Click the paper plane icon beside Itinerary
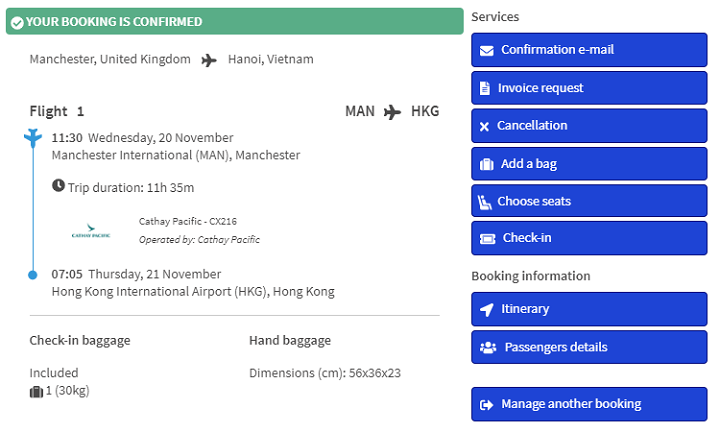 tap(486, 310)
